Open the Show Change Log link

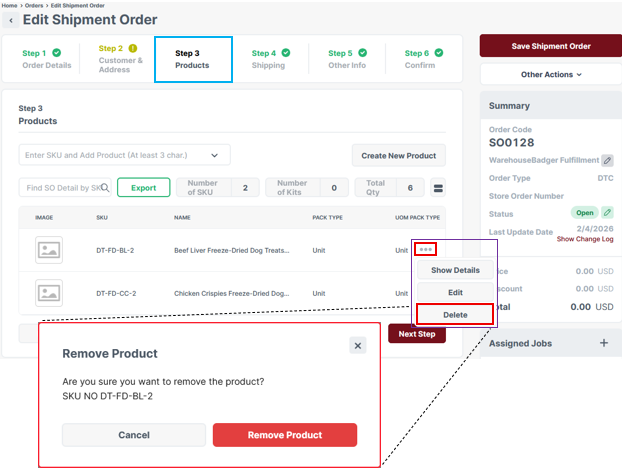[x=585, y=240]
